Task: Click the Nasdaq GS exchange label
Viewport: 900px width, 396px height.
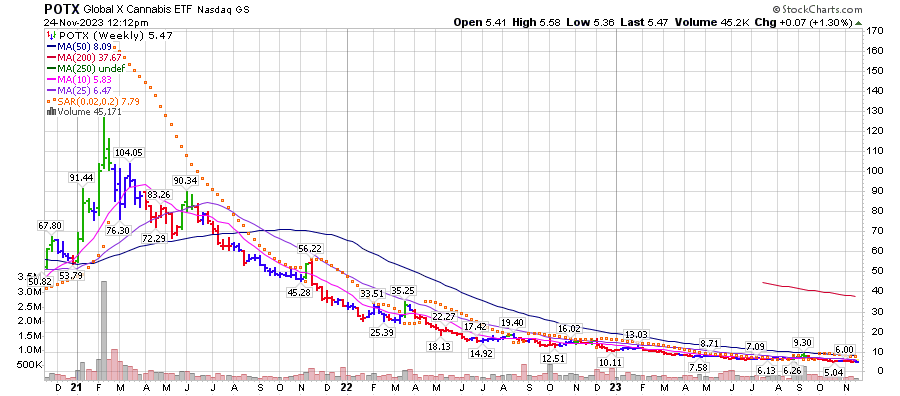Action: [x=224, y=10]
